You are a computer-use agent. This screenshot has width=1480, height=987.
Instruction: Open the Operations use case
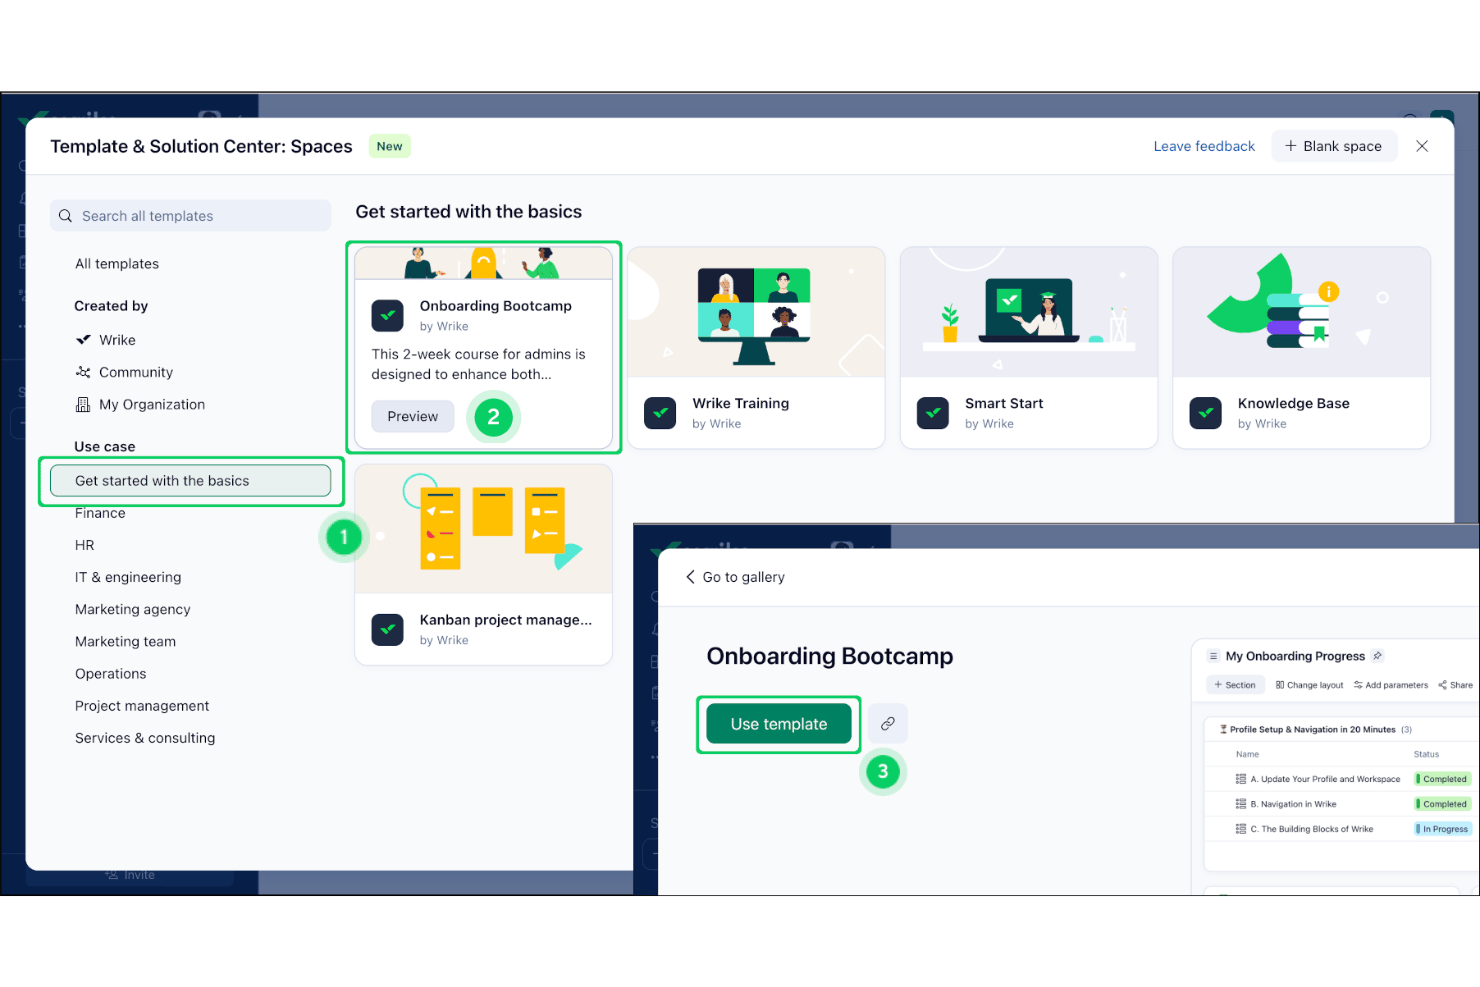click(111, 674)
